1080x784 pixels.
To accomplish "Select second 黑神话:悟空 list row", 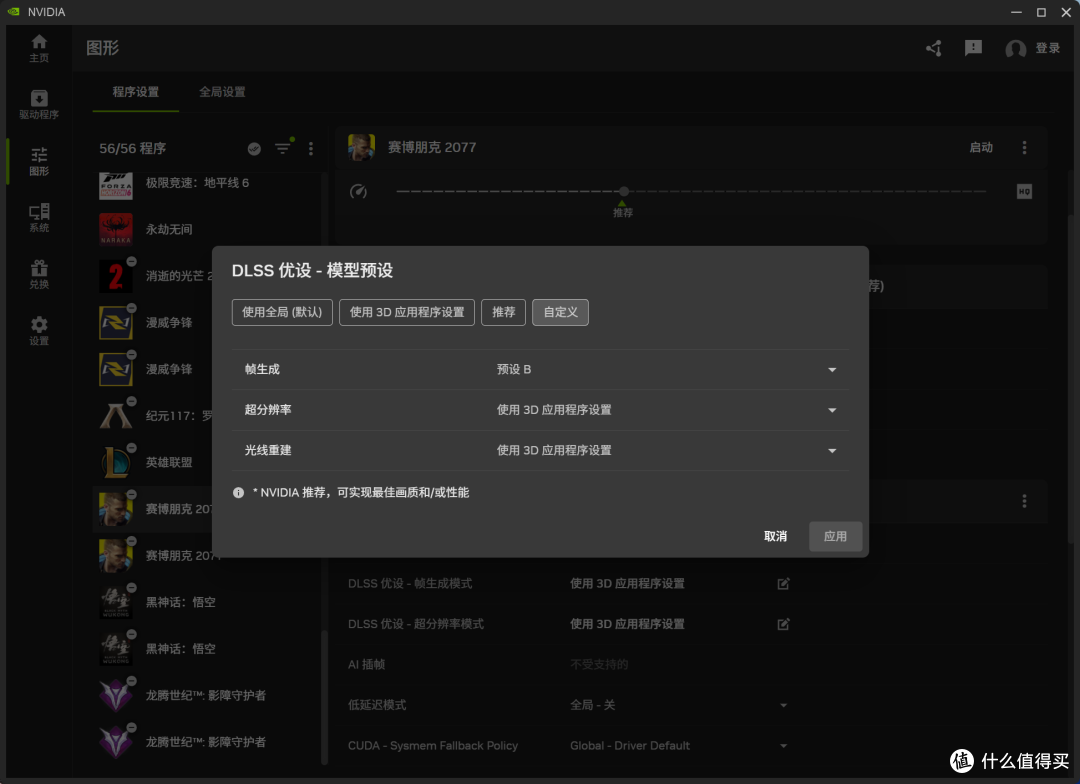I will point(207,649).
